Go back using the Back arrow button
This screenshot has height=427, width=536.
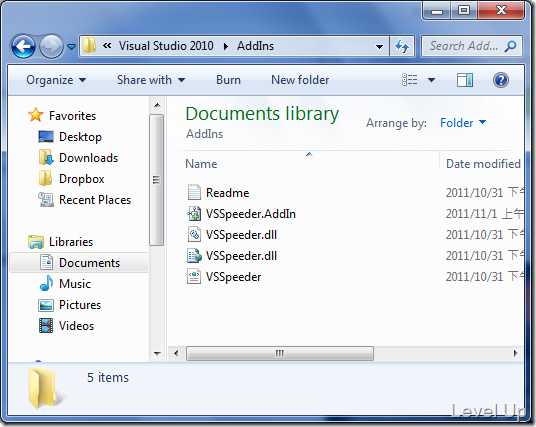[23, 46]
